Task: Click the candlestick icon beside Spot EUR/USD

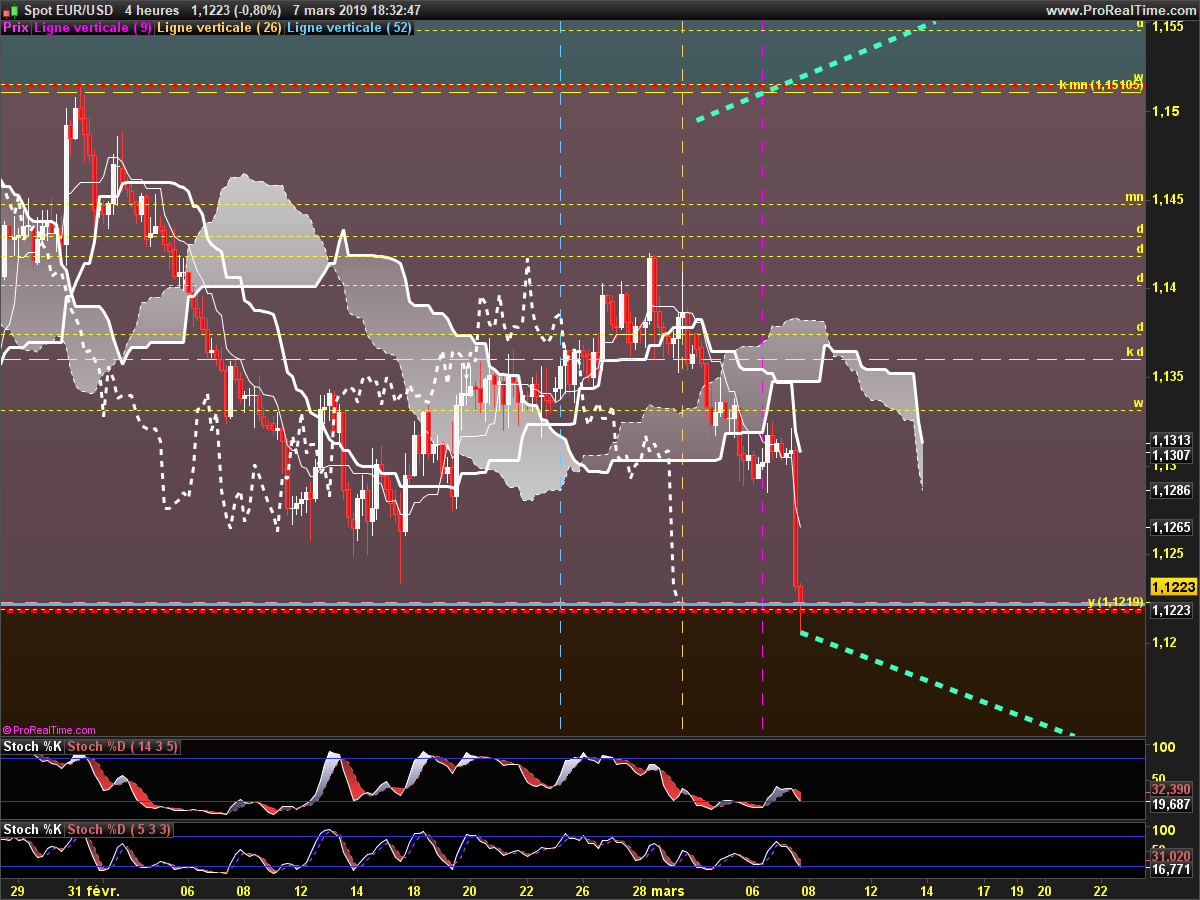Action: 9,10
